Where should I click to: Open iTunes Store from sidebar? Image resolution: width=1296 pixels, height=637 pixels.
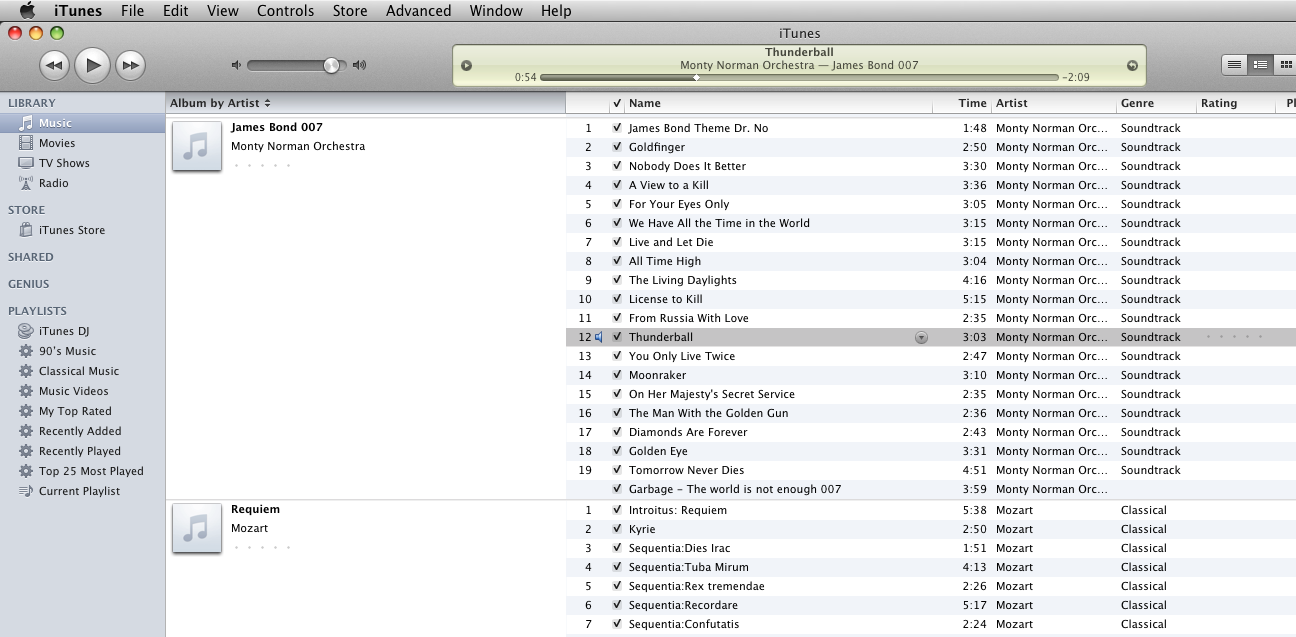pyautogui.click(x=83, y=230)
